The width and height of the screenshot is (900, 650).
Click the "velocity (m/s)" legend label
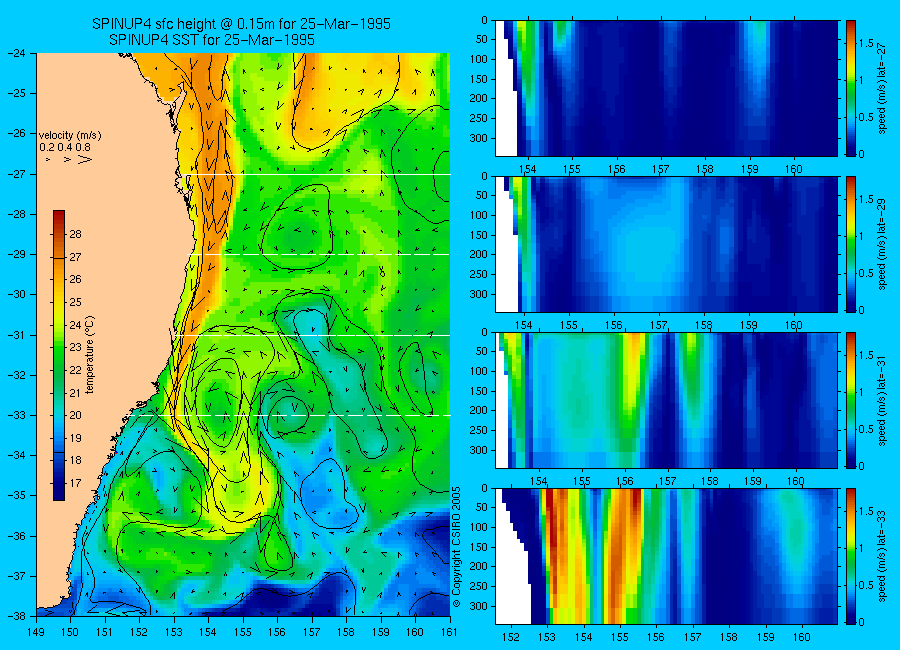(x=70, y=136)
